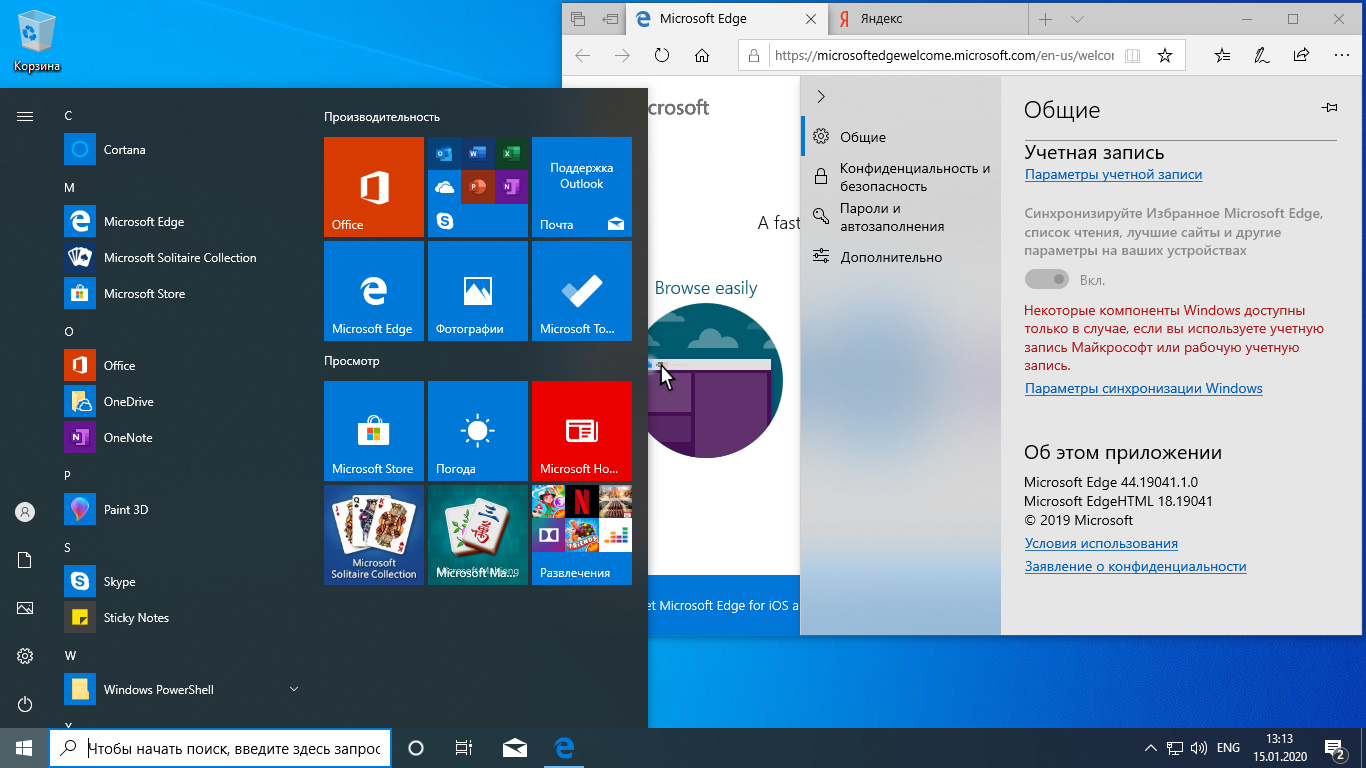Click the Windows Start button
1366x768 pixels.
pyautogui.click(x=24, y=748)
